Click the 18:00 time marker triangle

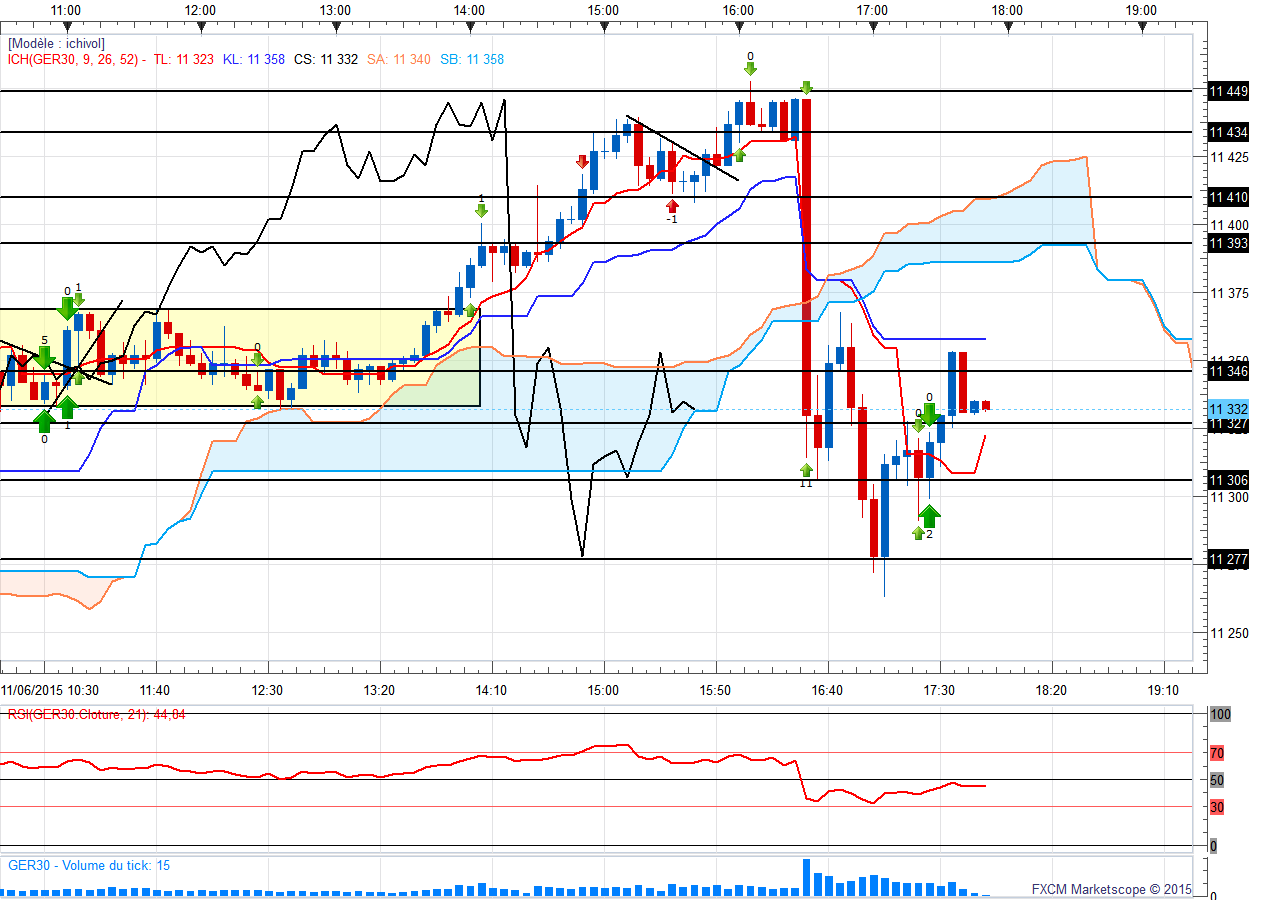click(x=1007, y=29)
